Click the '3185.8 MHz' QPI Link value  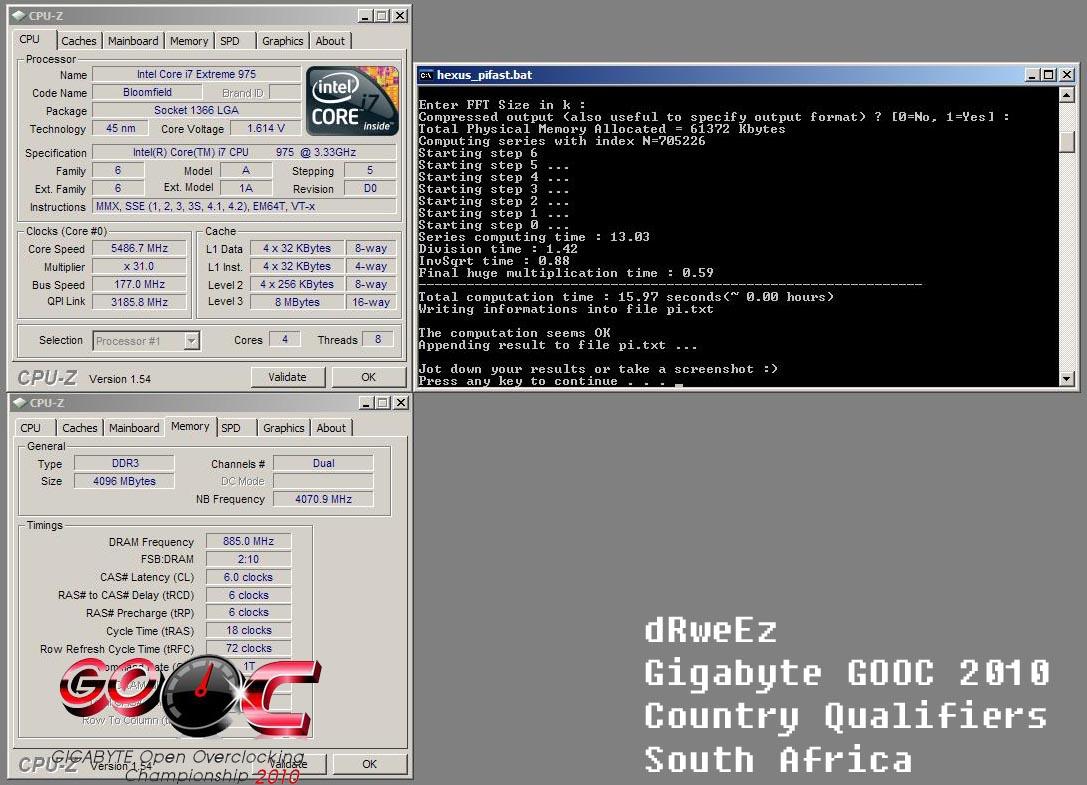coord(139,302)
